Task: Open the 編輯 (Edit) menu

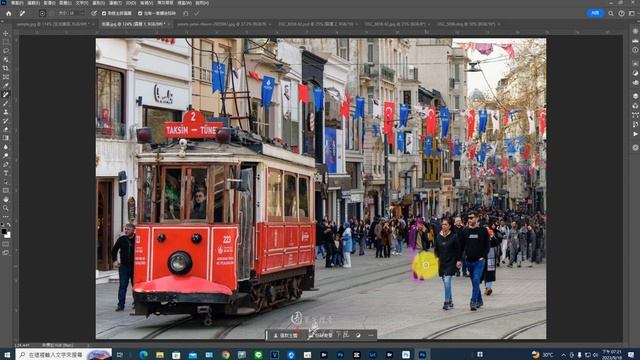Action: pos(33,3)
